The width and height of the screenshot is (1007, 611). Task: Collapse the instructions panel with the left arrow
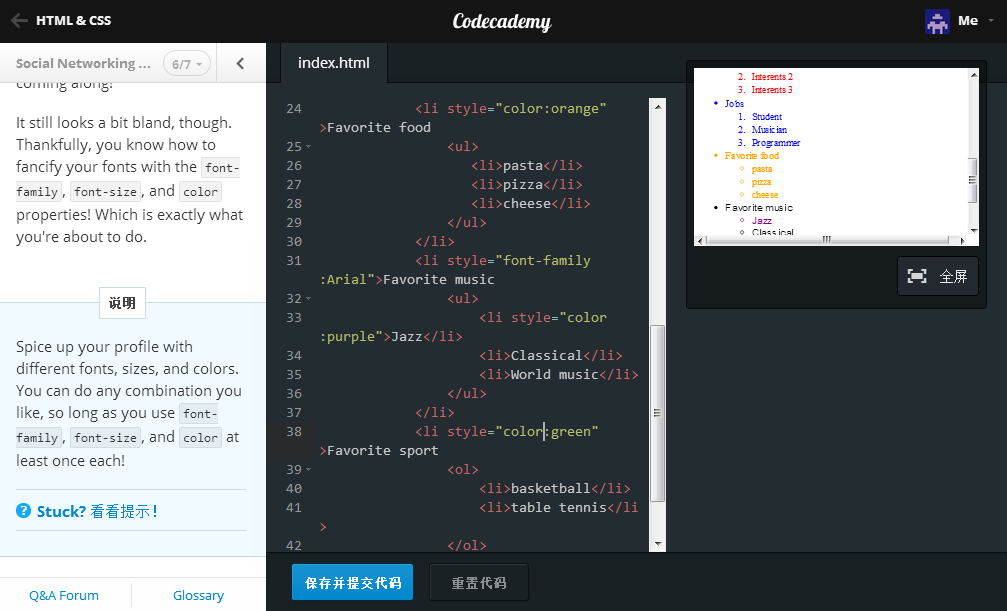[x=240, y=61]
